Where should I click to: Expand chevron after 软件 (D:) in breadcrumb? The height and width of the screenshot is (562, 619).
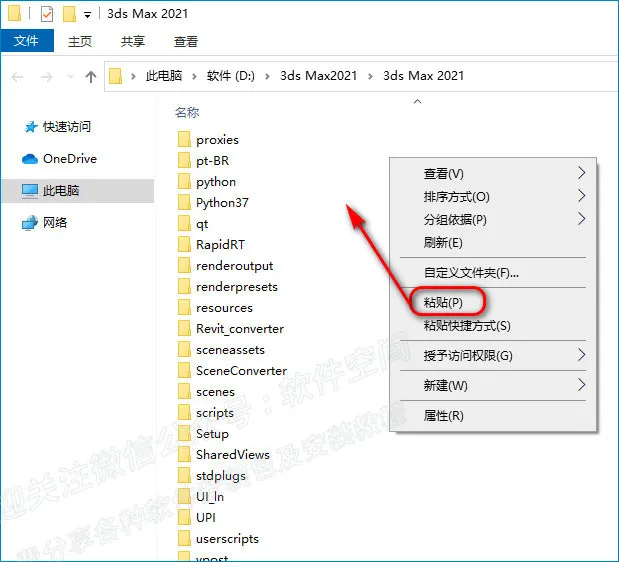267,76
